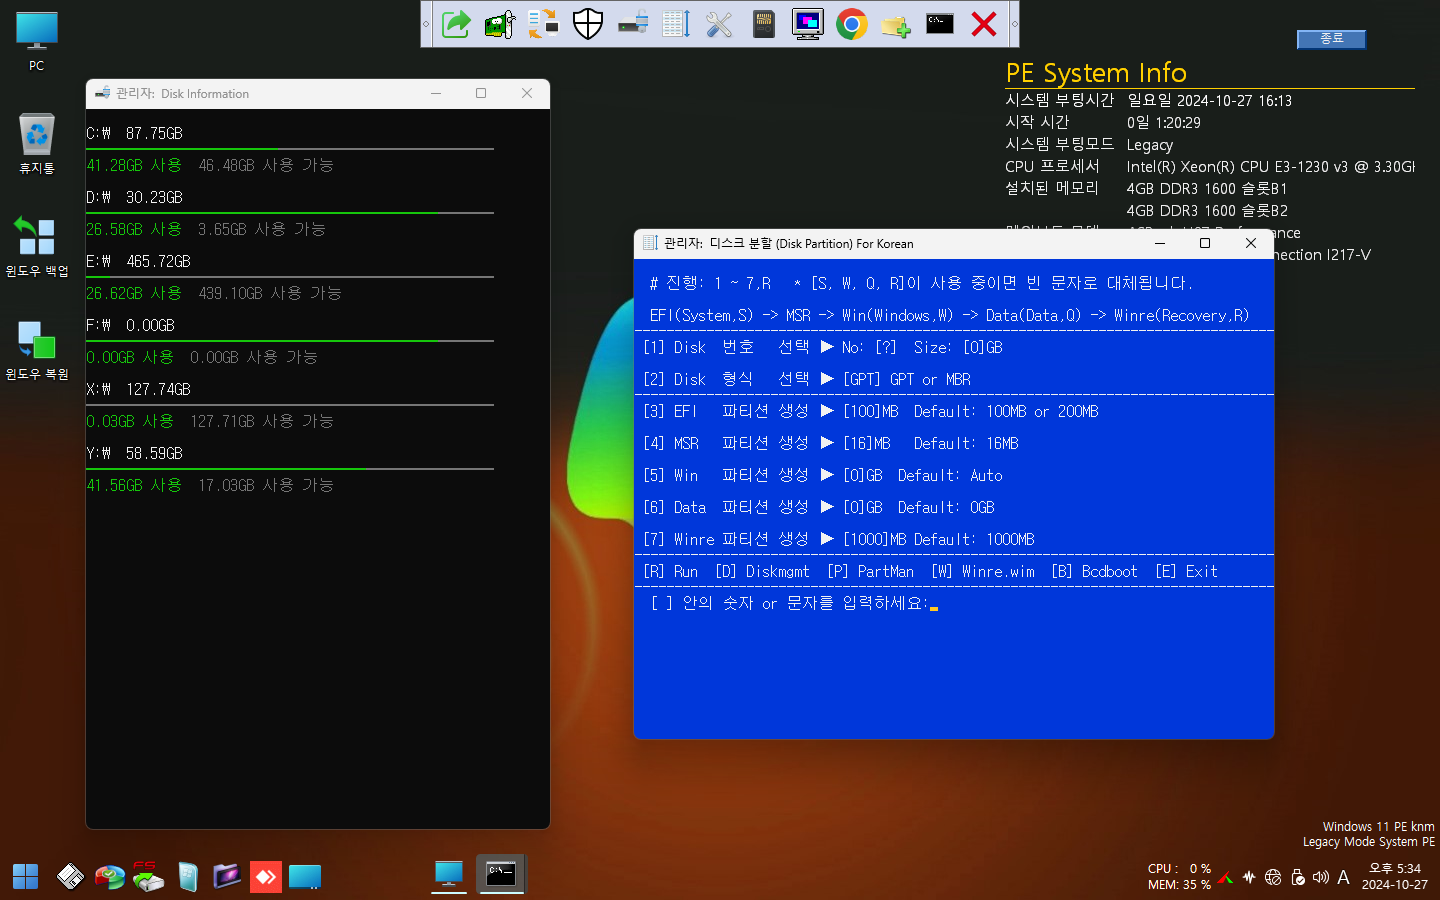
Task: Click the speaker volume tray icon
Action: tap(1321, 877)
